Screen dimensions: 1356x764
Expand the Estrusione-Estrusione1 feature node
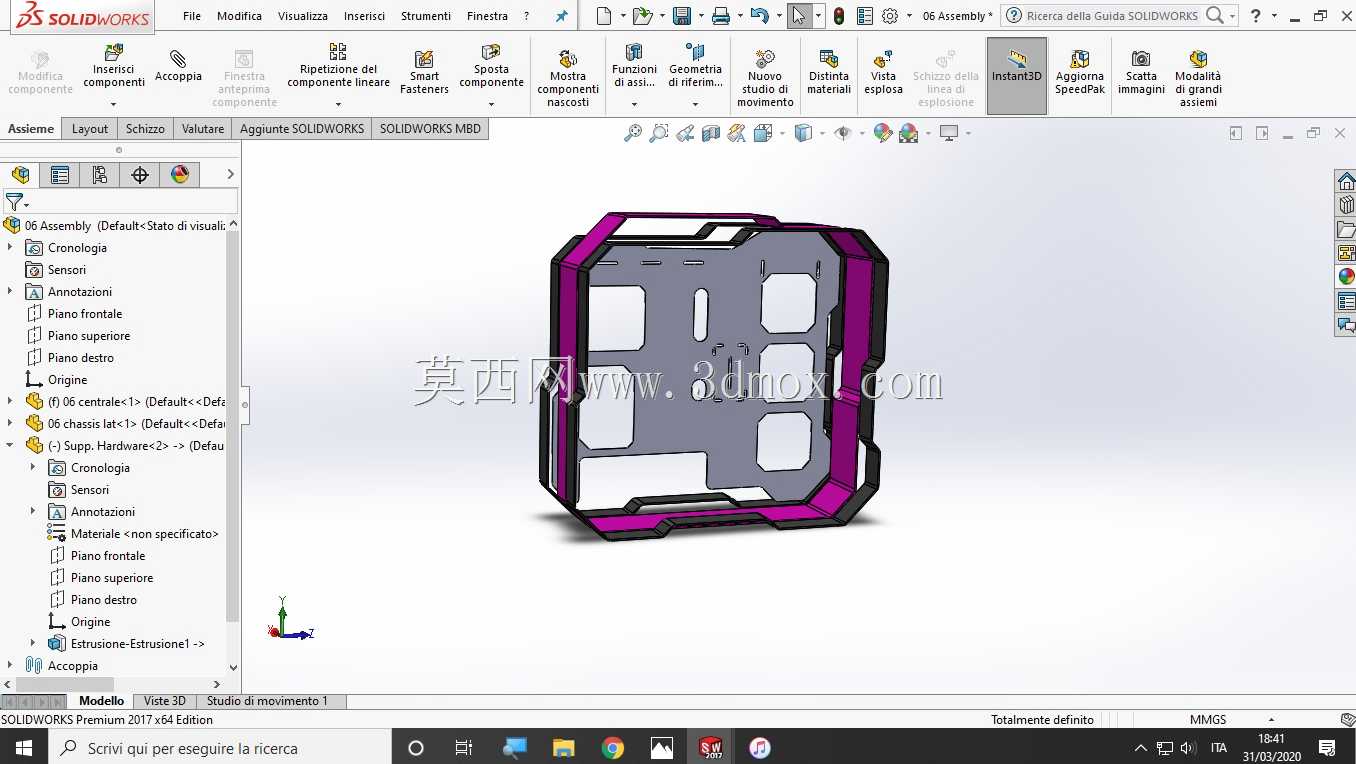[x=33, y=644]
